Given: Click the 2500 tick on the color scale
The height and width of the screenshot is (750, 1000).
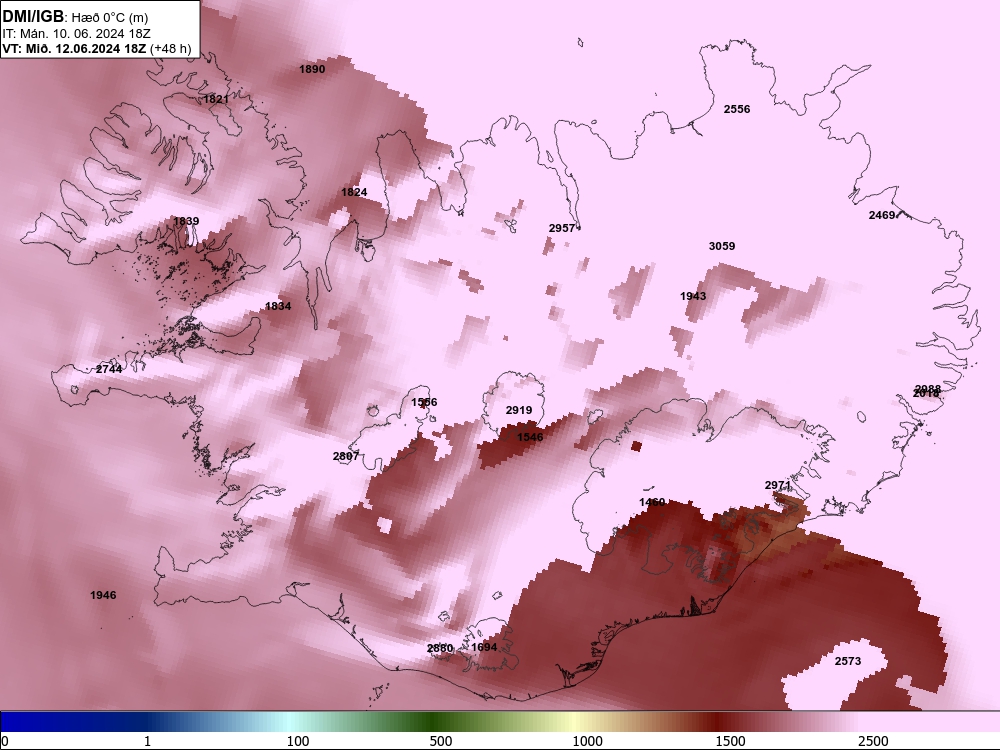Looking at the screenshot, I should (x=873, y=741).
